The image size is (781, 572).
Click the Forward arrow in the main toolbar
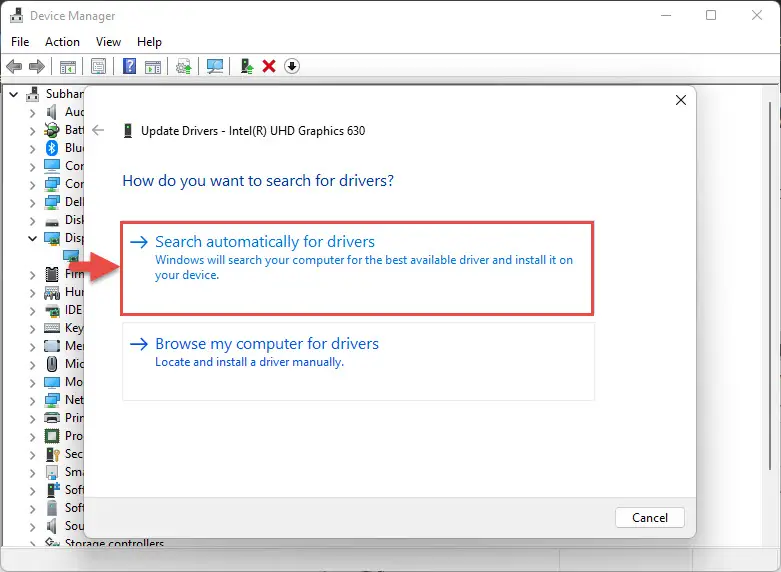coord(37,66)
